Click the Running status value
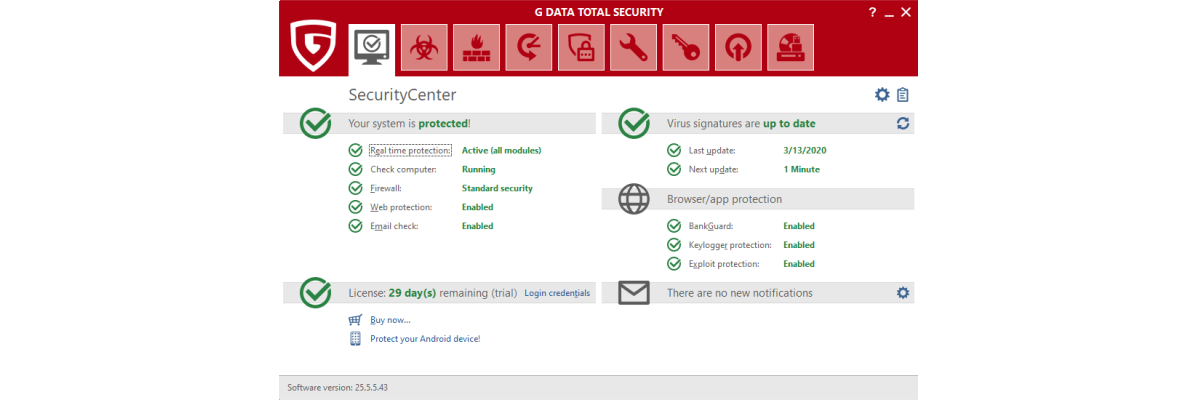Image resolution: width=1200 pixels, height=400 pixels. (479, 169)
